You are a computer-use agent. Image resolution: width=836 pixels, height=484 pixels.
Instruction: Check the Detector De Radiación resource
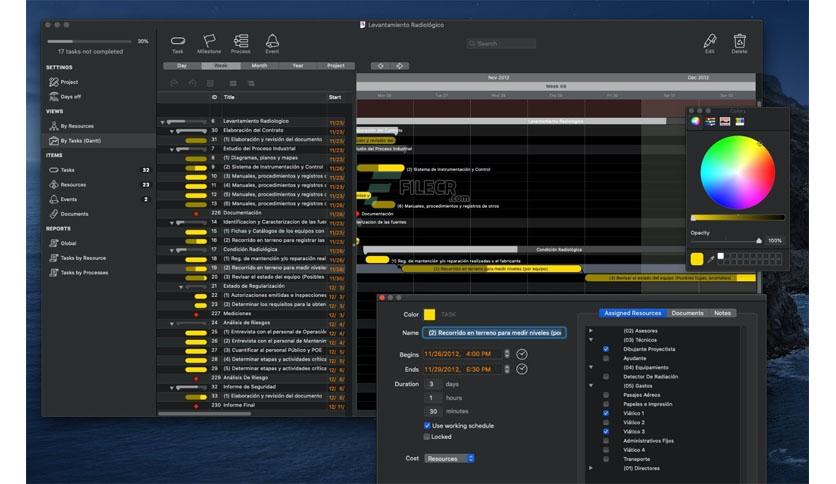[606, 376]
